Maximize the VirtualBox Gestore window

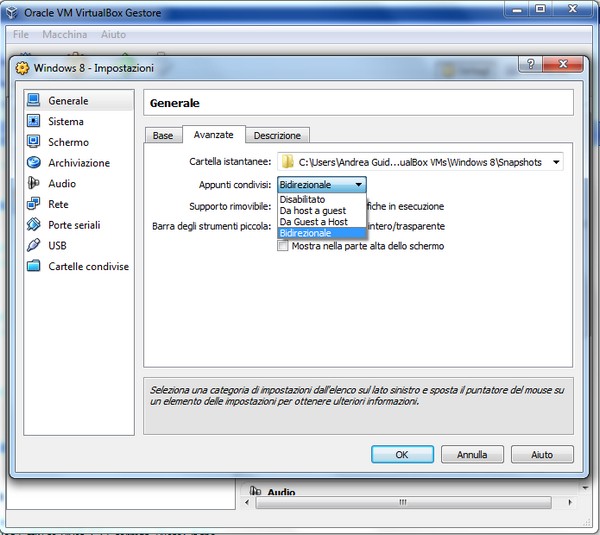click(x=540, y=10)
